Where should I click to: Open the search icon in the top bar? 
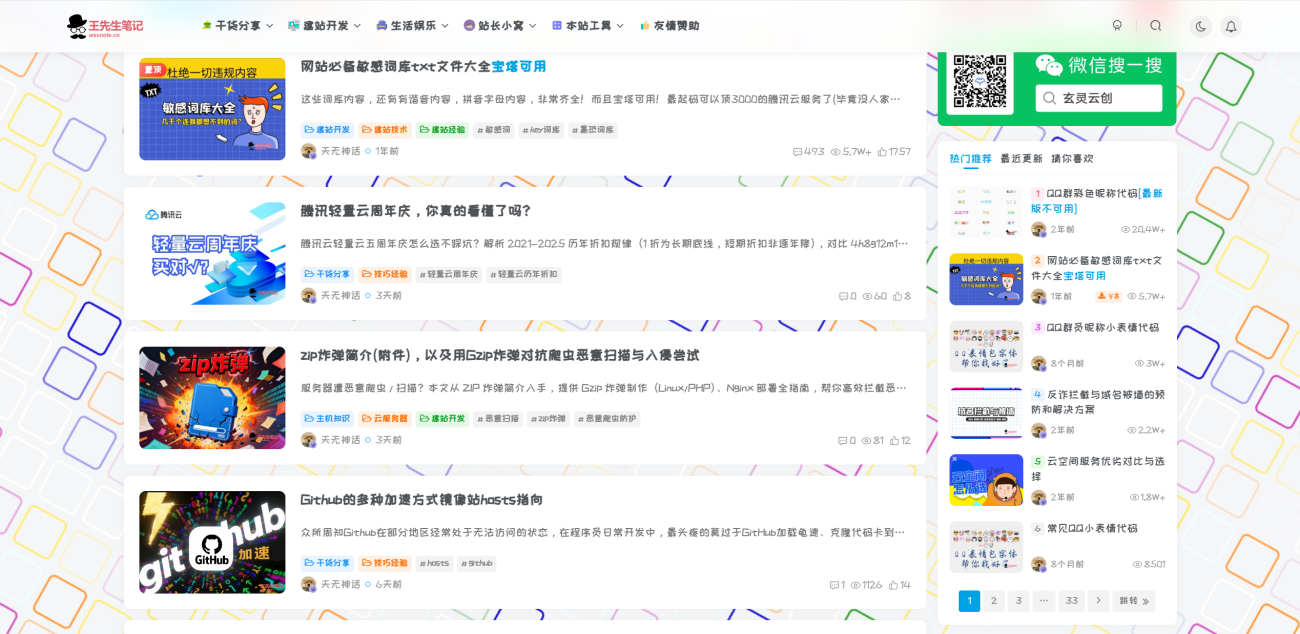(1156, 26)
